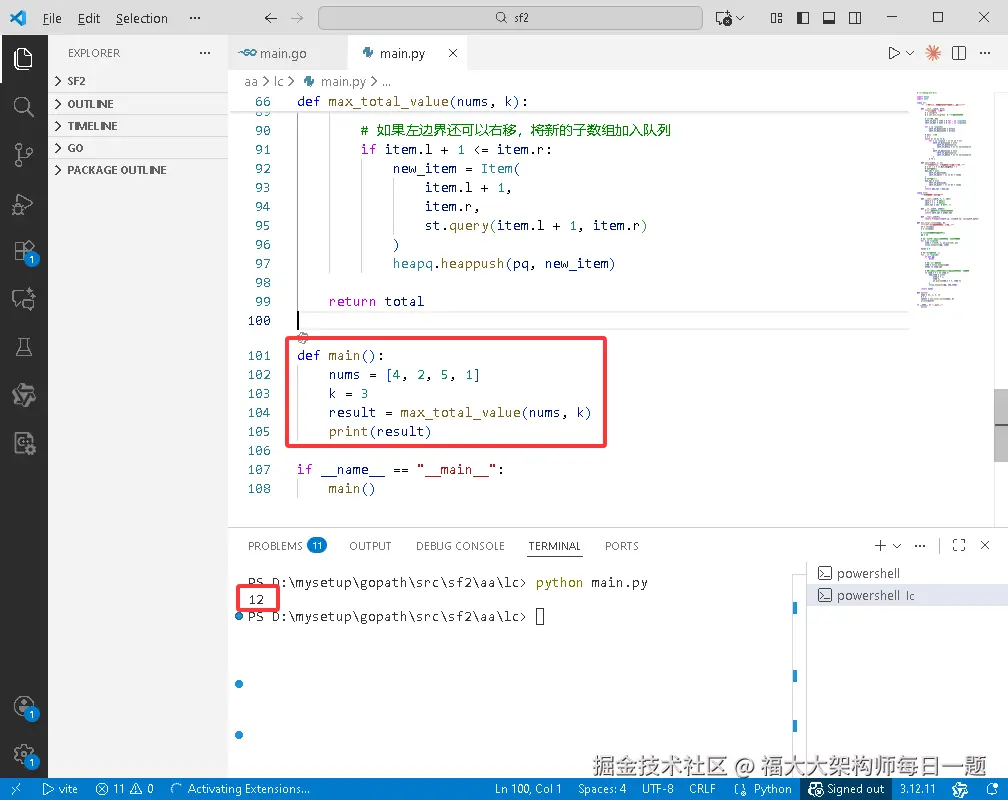
Task: Open Source Control view
Action: [24, 155]
